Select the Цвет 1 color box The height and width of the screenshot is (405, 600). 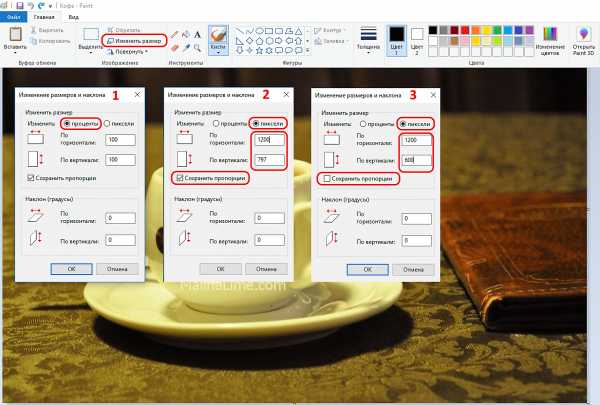click(x=396, y=34)
